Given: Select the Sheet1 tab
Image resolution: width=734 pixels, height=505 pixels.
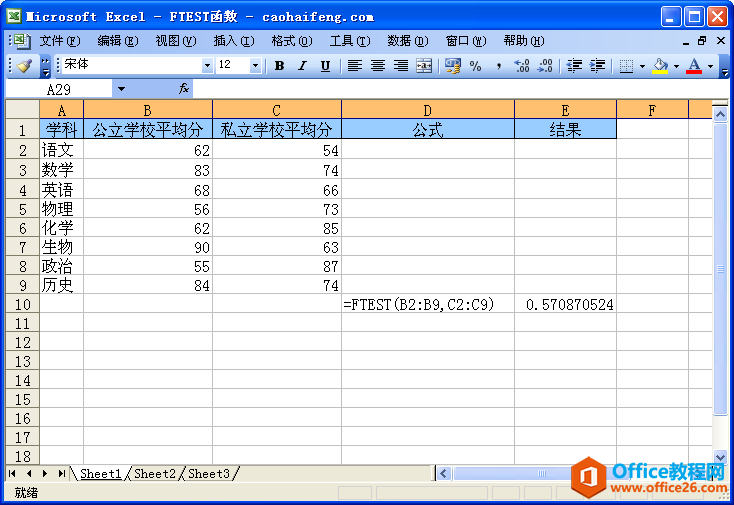Looking at the screenshot, I should tap(100, 474).
